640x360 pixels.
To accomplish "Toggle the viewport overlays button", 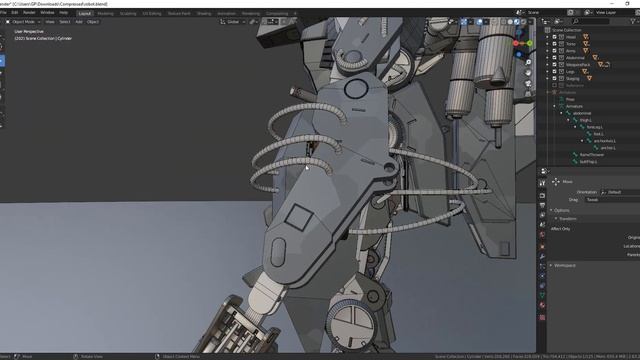I will (480, 22).
